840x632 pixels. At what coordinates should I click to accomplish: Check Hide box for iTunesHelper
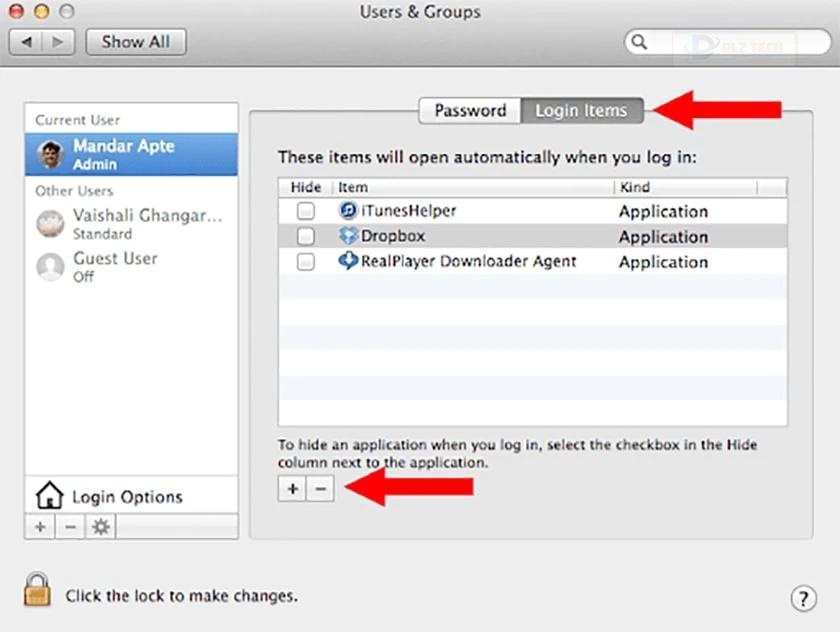[x=306, y=210]
